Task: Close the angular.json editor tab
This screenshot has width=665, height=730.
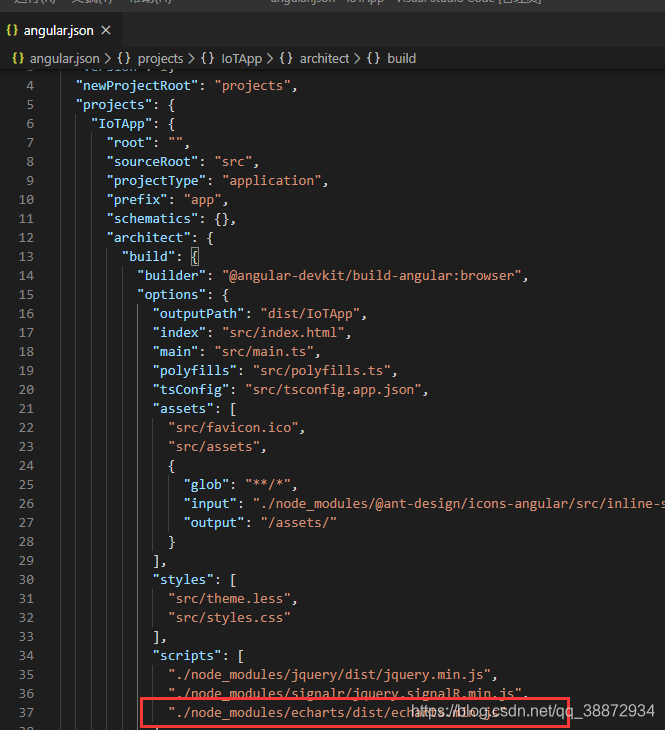Action: tap(106, 30)
